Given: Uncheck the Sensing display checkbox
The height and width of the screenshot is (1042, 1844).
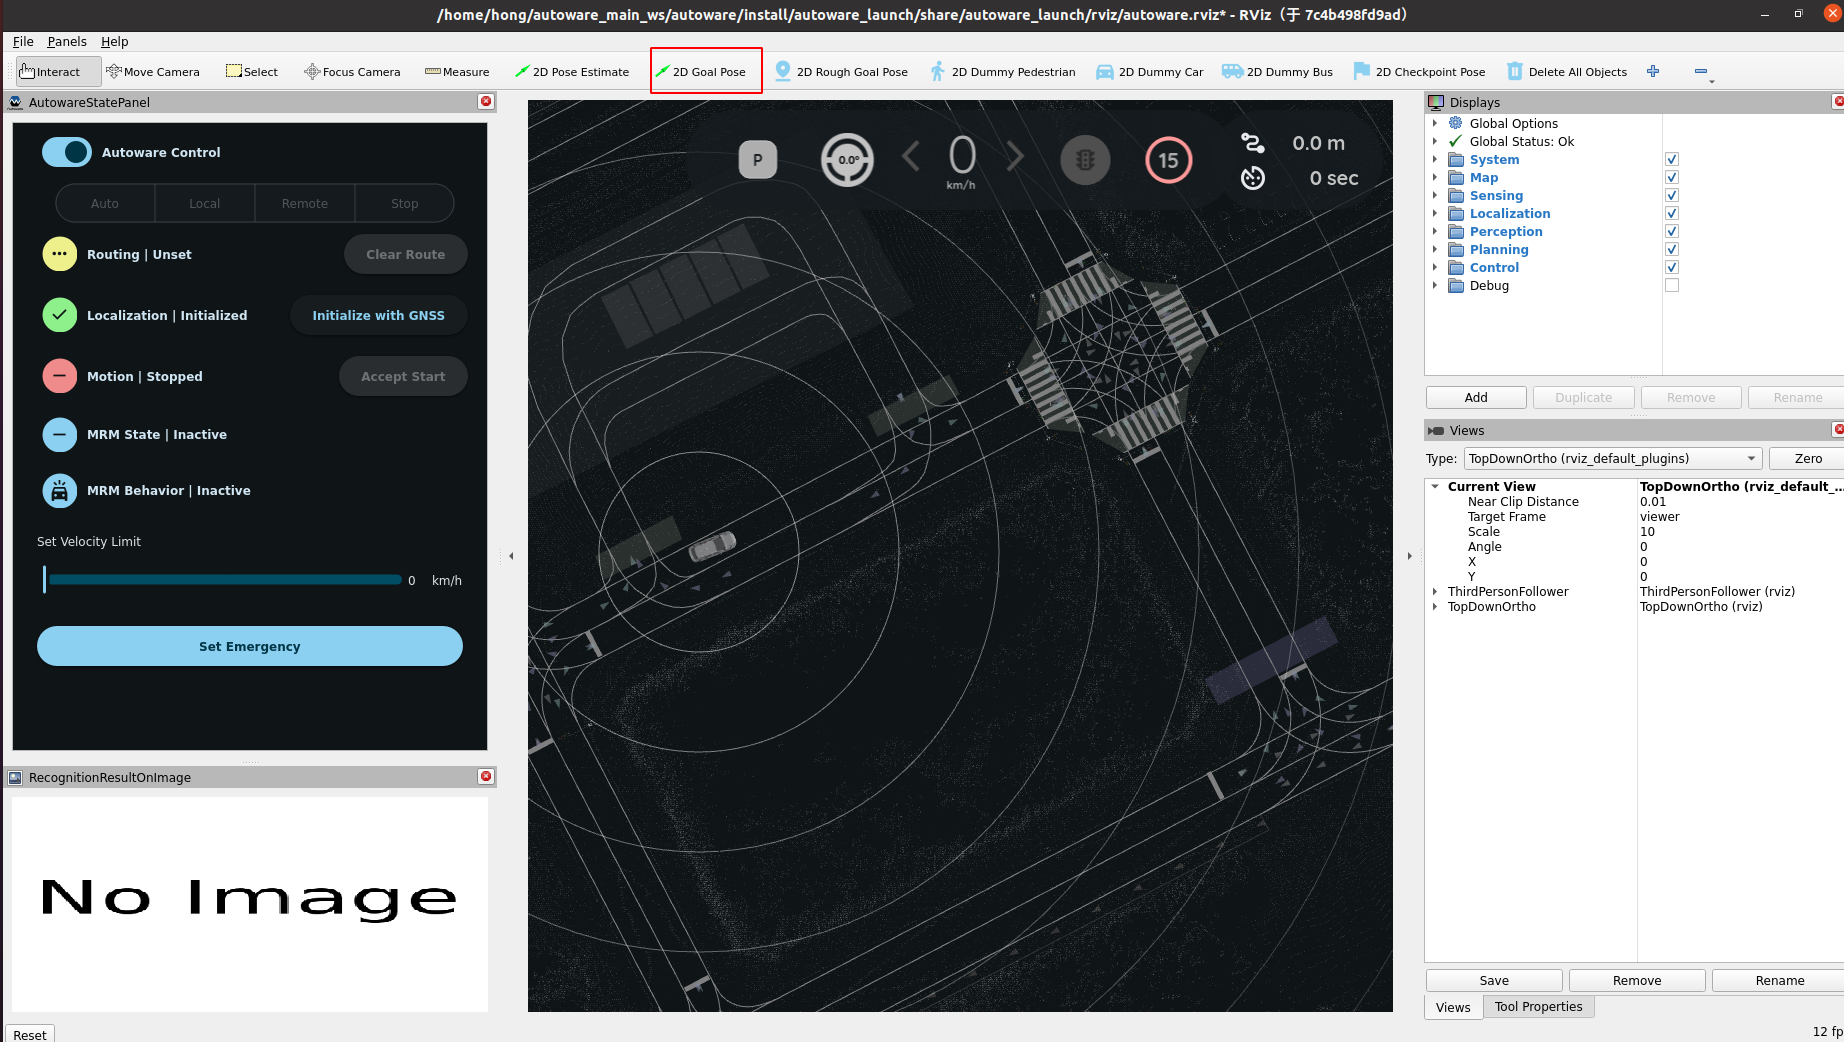Looking at the screenshot, I should [1672, 195].
